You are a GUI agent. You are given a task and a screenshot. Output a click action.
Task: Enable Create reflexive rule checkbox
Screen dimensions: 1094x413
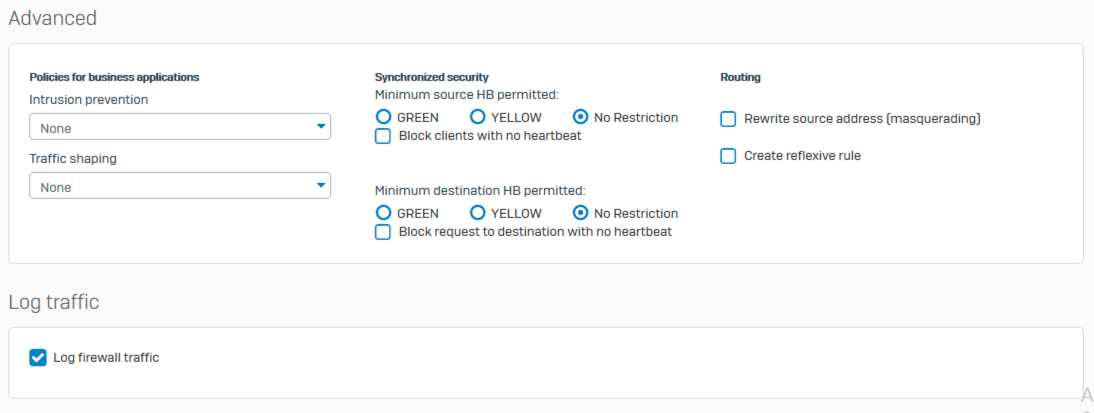[728, 156]
